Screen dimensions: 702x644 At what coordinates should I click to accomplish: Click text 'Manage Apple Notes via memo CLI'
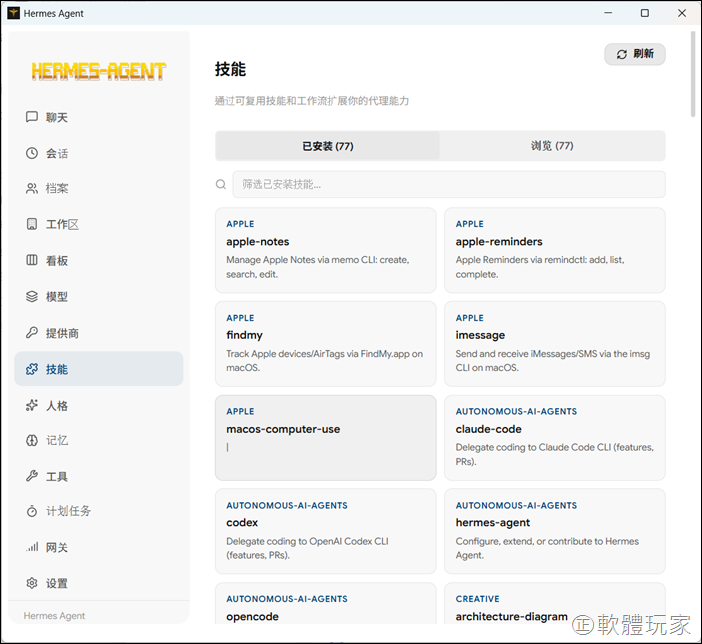click(x=302, y=260)
